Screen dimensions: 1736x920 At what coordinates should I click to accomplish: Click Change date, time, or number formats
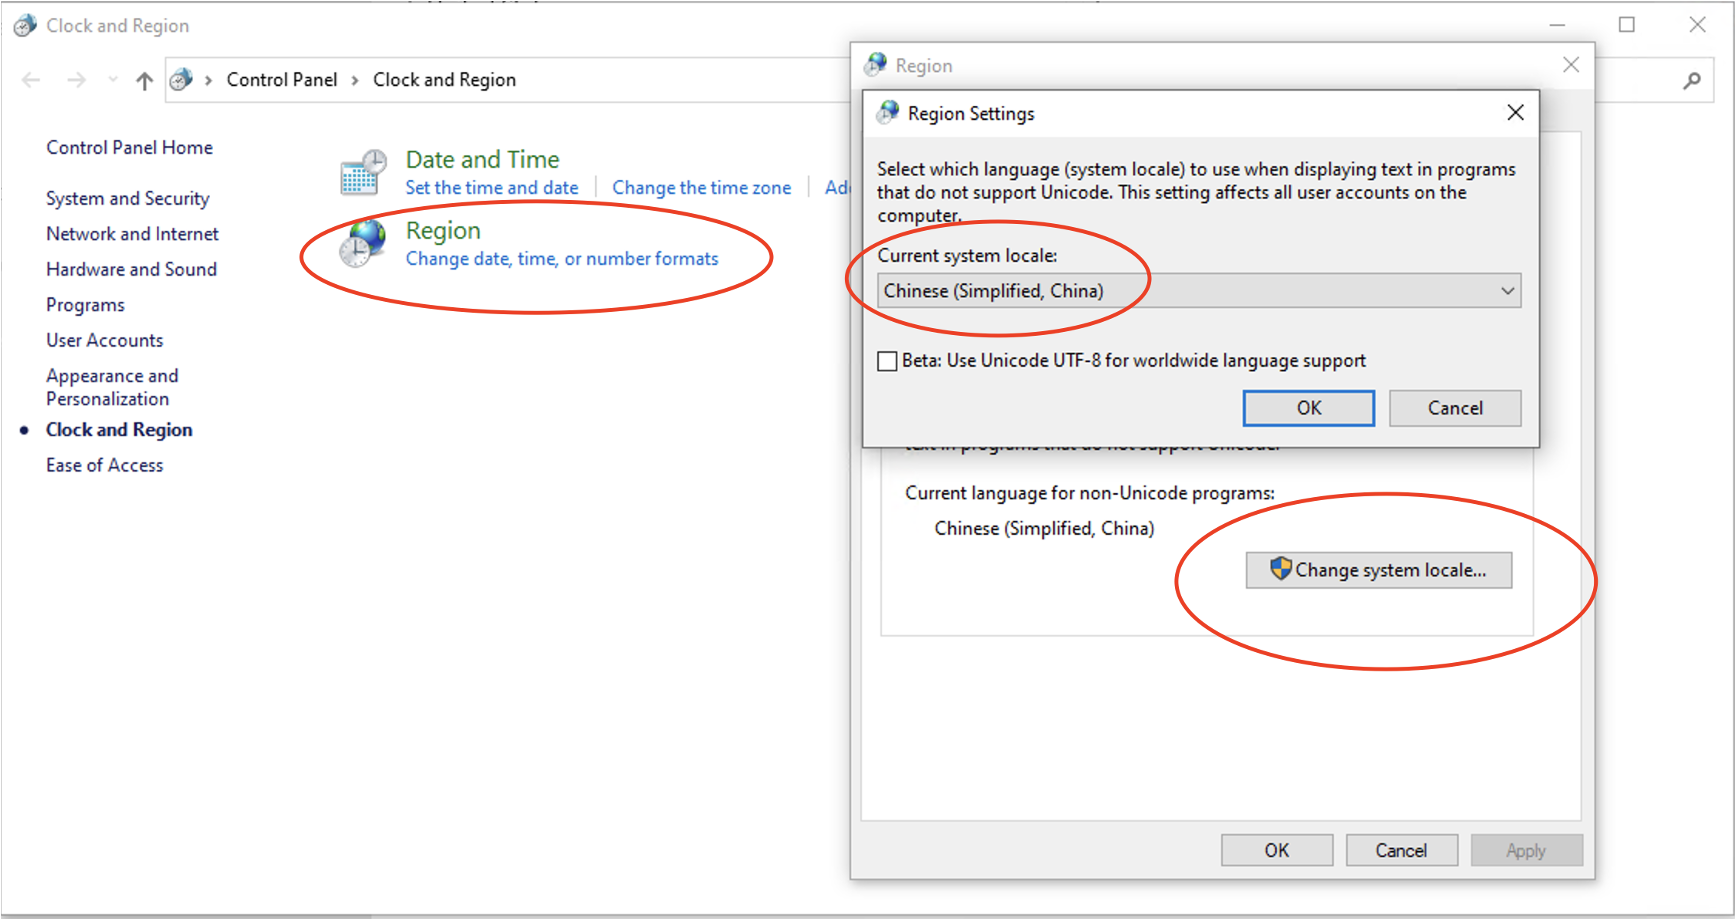click(x=562, y=259)
